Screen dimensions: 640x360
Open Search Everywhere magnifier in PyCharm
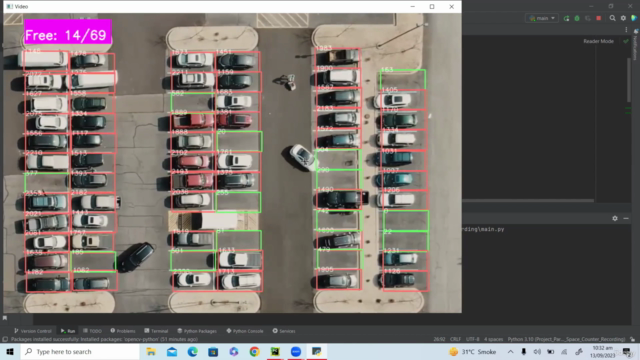(612, 18)
